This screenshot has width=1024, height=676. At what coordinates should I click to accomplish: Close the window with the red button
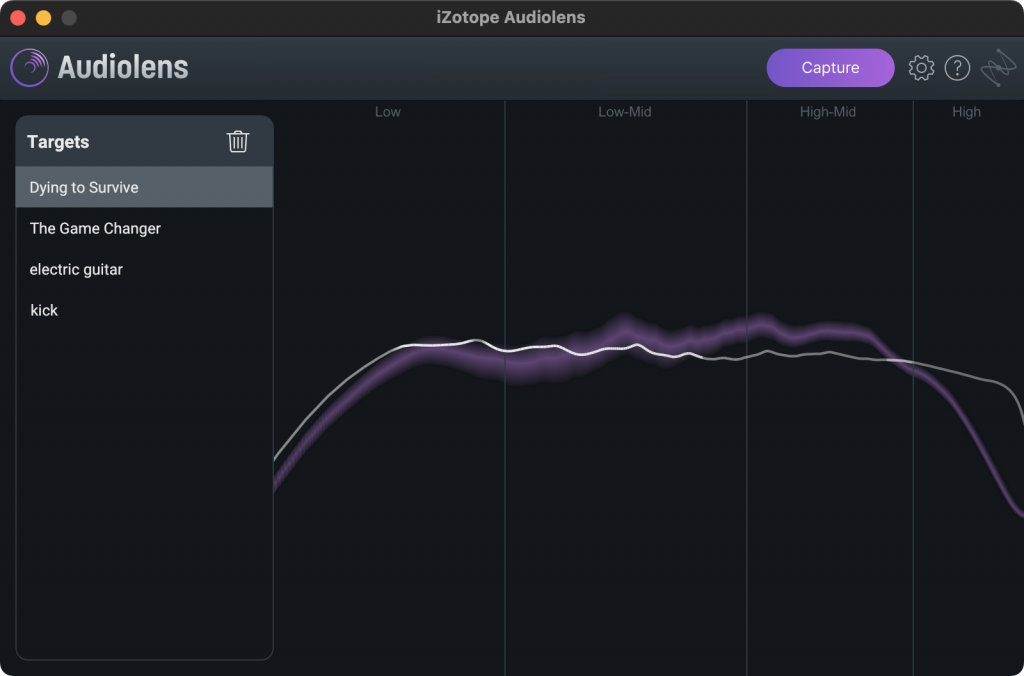tap(18, 18)
